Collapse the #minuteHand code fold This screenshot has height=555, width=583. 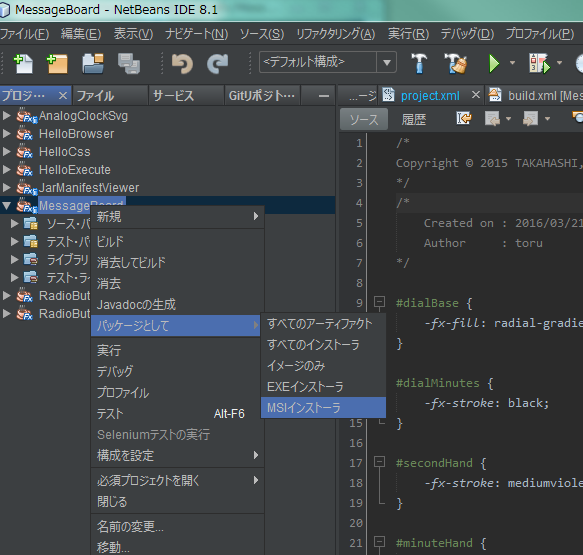379,541
